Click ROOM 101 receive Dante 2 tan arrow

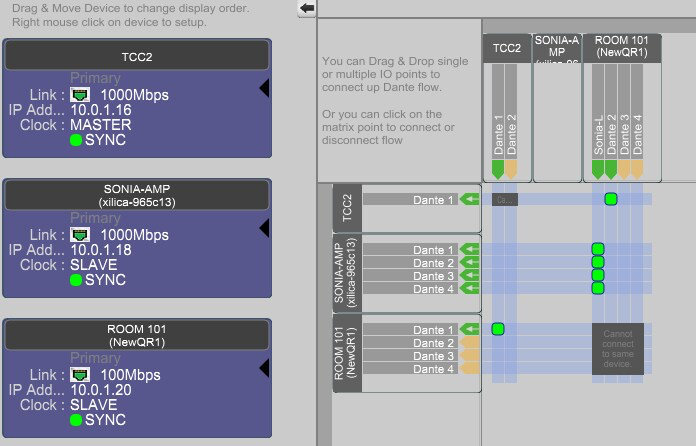click(x=470, y=343)
